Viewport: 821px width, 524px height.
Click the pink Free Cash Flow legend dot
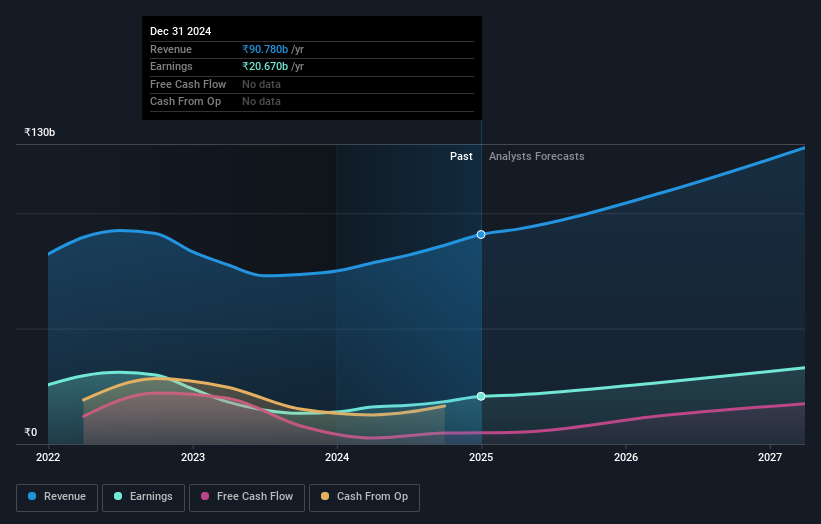205,496
